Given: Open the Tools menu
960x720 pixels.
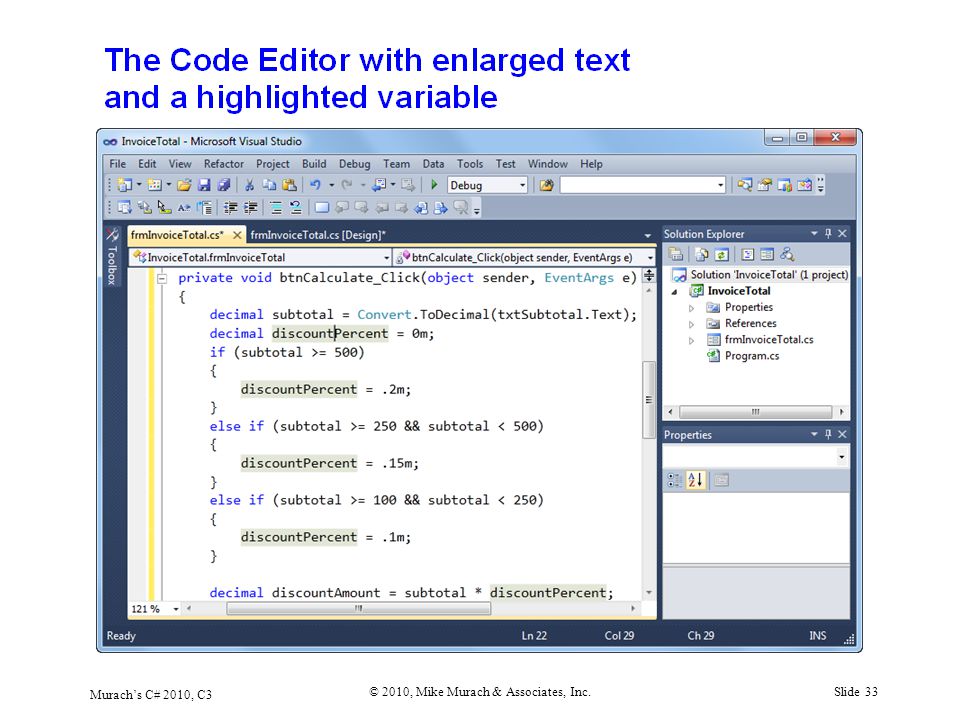Looking at the screenshot, I should tap(470, 164).
